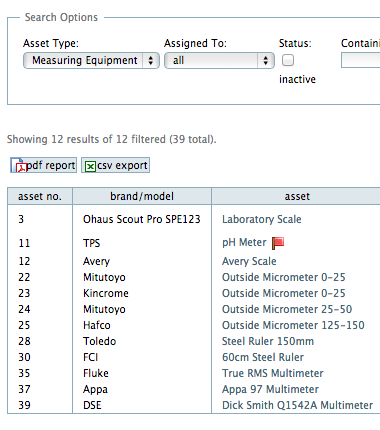
Task: Click the green Excel icon on csv export
Action: (x=90, y=166)
